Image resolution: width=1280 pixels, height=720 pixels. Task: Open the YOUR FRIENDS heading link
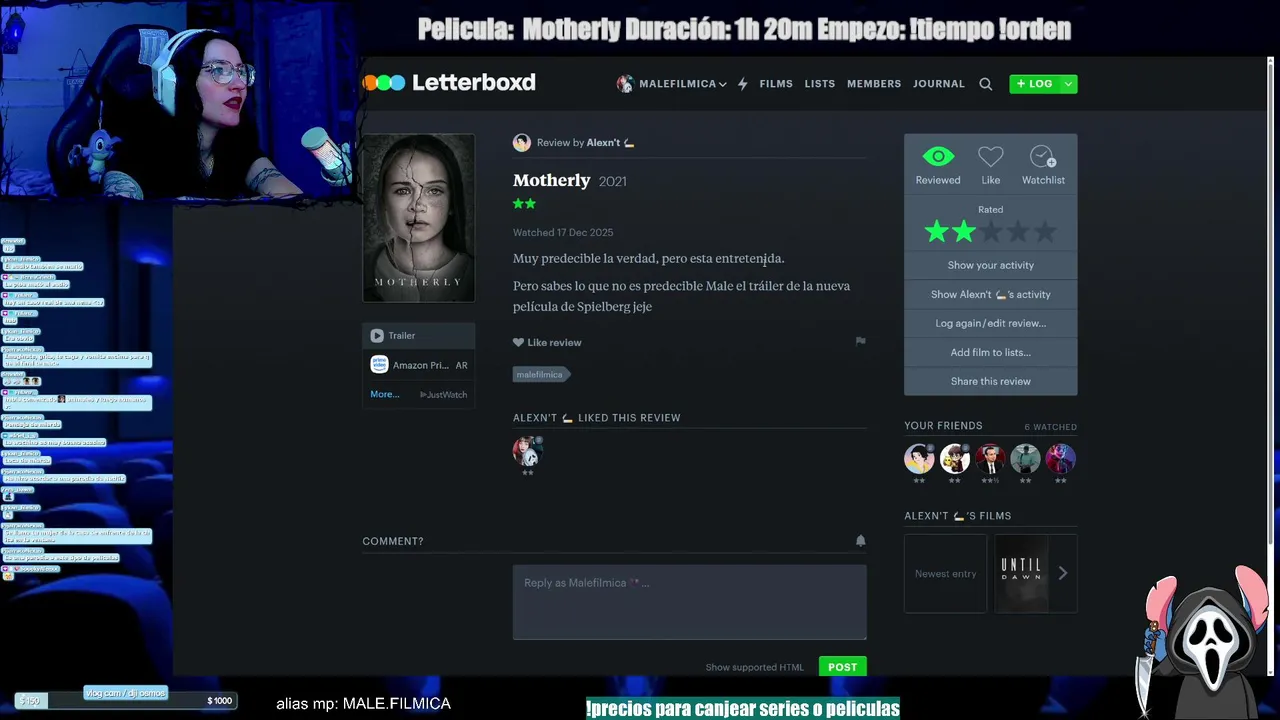point(943,426)
